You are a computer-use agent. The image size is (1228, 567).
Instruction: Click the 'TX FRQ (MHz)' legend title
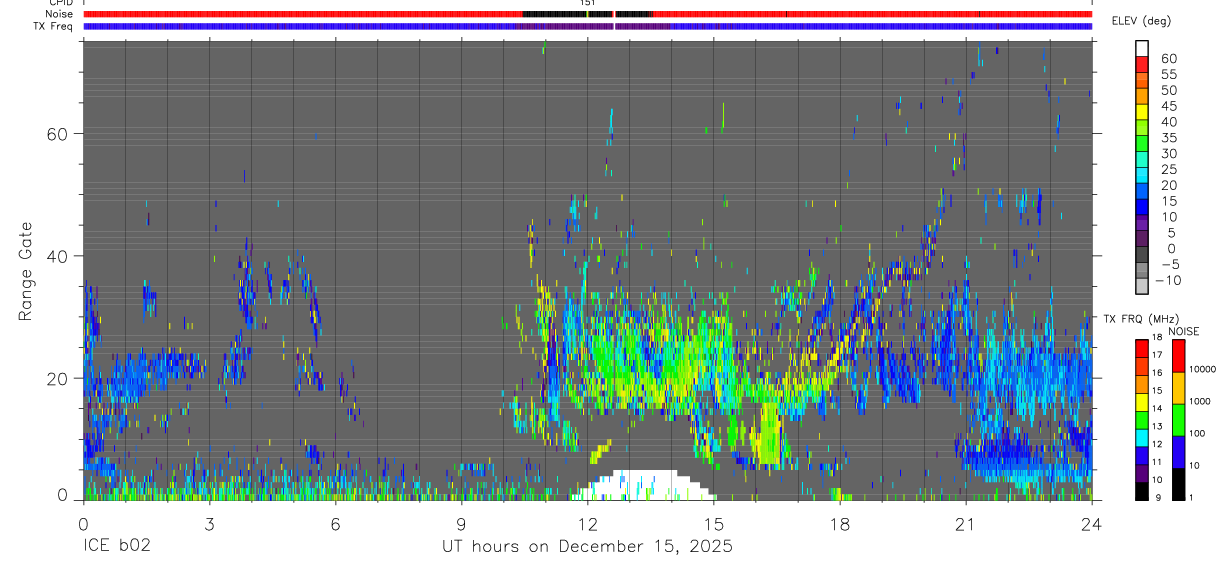coord(1141,318)
